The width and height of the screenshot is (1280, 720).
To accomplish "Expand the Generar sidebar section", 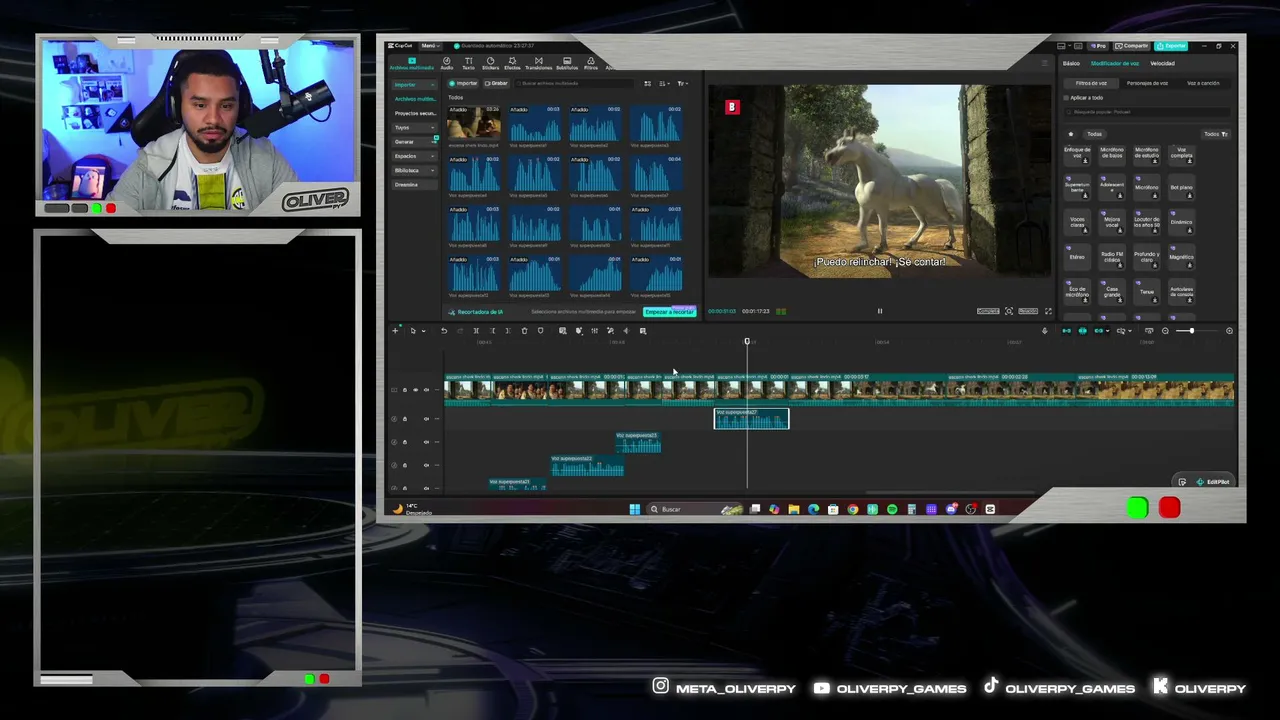I will click(434, 142).
